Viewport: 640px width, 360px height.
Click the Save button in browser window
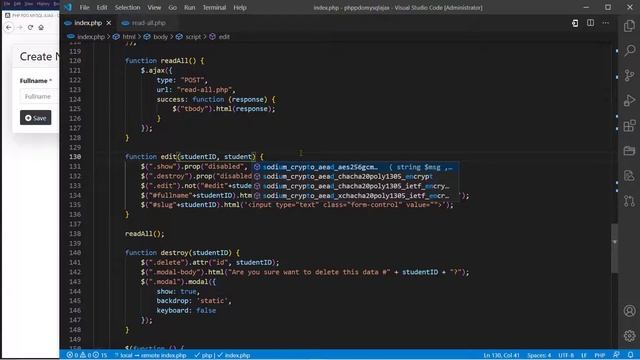(x=36, y=118)
